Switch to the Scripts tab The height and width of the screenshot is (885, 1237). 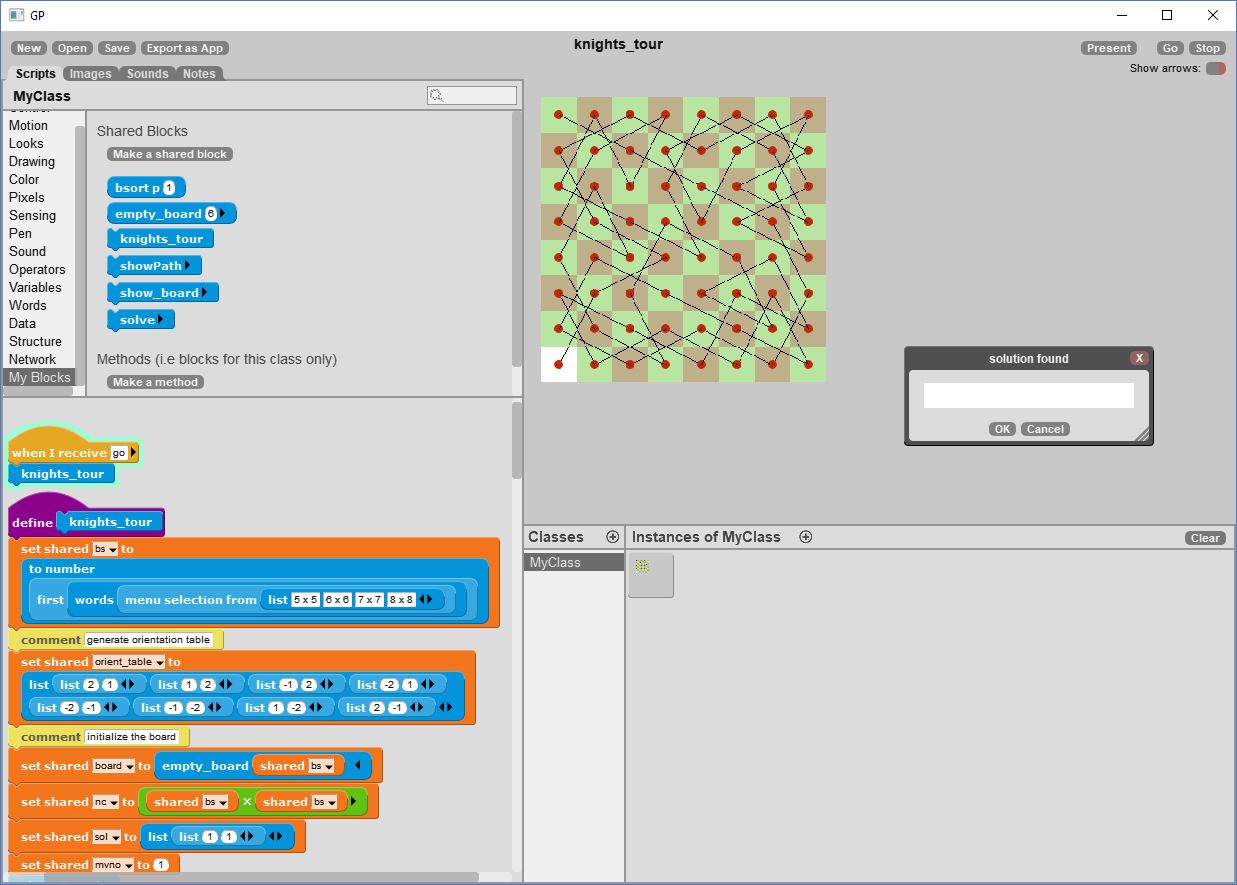point(35,74)
